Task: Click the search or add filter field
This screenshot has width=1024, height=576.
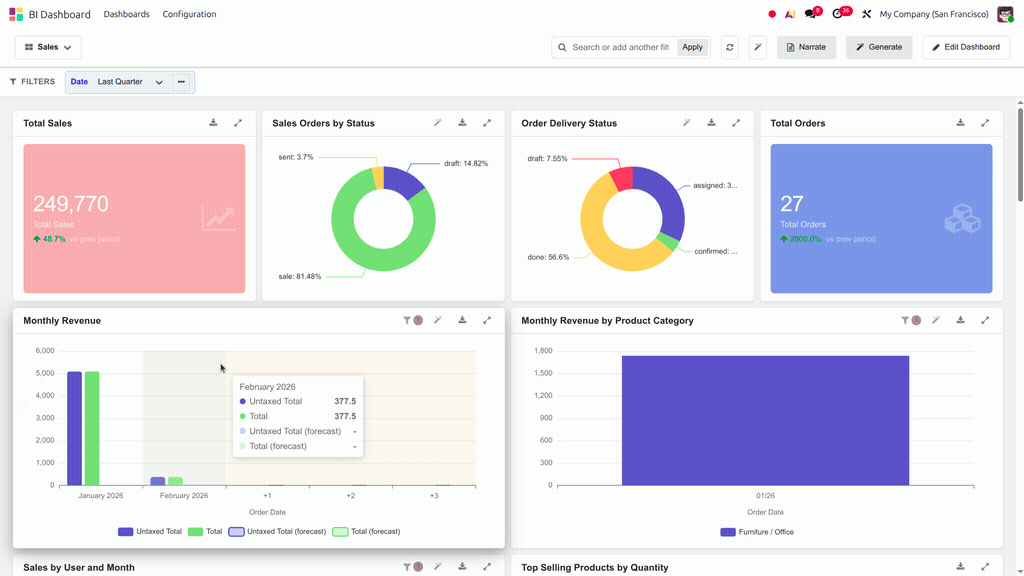Action: 620,47
